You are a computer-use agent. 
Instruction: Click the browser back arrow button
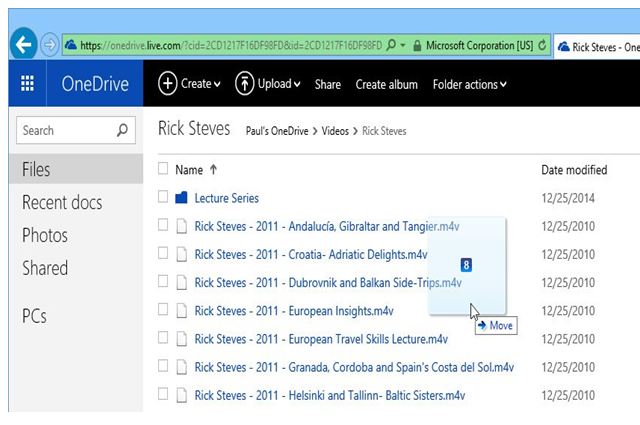(x=23, y=44)
